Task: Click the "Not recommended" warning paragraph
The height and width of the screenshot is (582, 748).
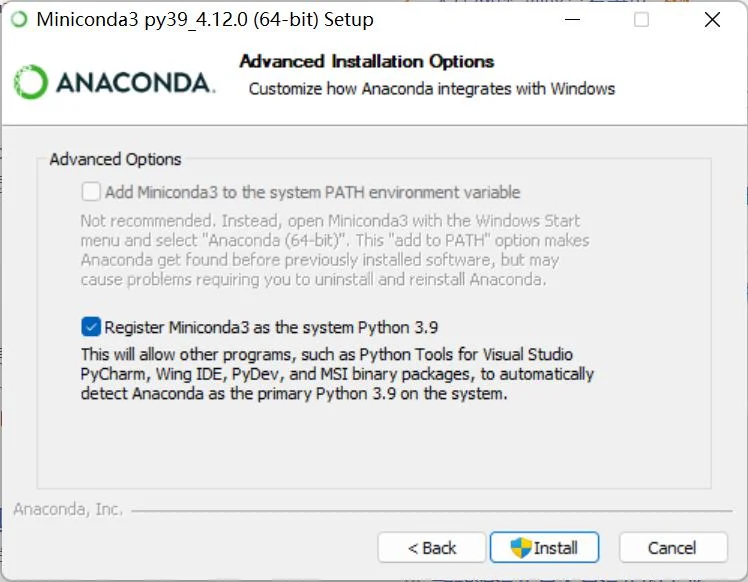Action: pos(334,250)
